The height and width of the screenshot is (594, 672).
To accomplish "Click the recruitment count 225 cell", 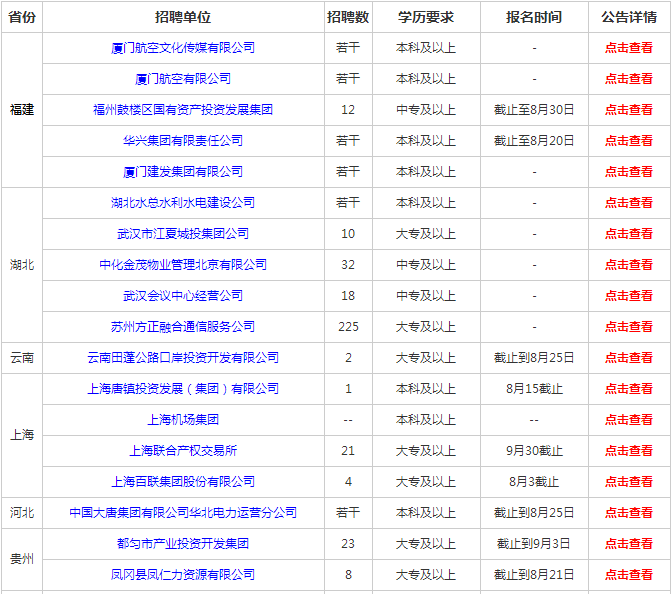I will point(348,327).
